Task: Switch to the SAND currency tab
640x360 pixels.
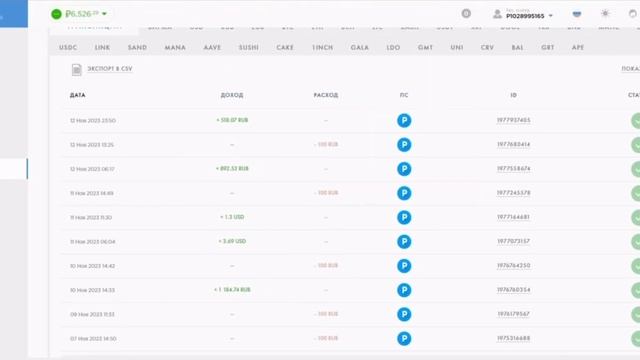Action: click(x=137, y=47)
